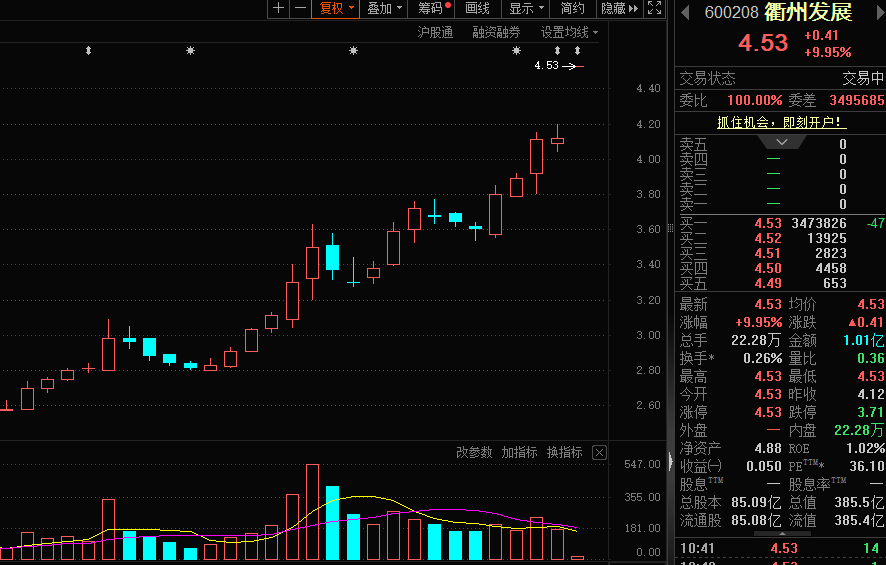
Task: Click 买一 bid price 4.53
Action: [768, 223]
